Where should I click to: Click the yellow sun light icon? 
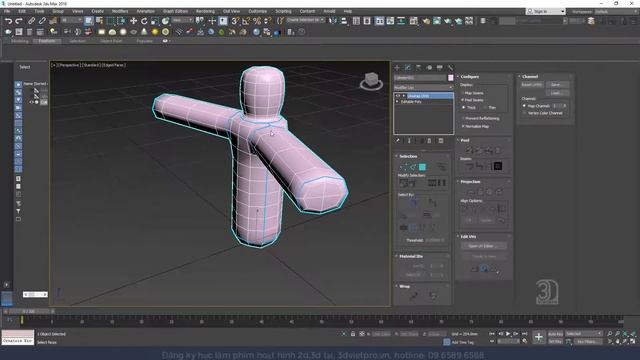pos(155,32)
